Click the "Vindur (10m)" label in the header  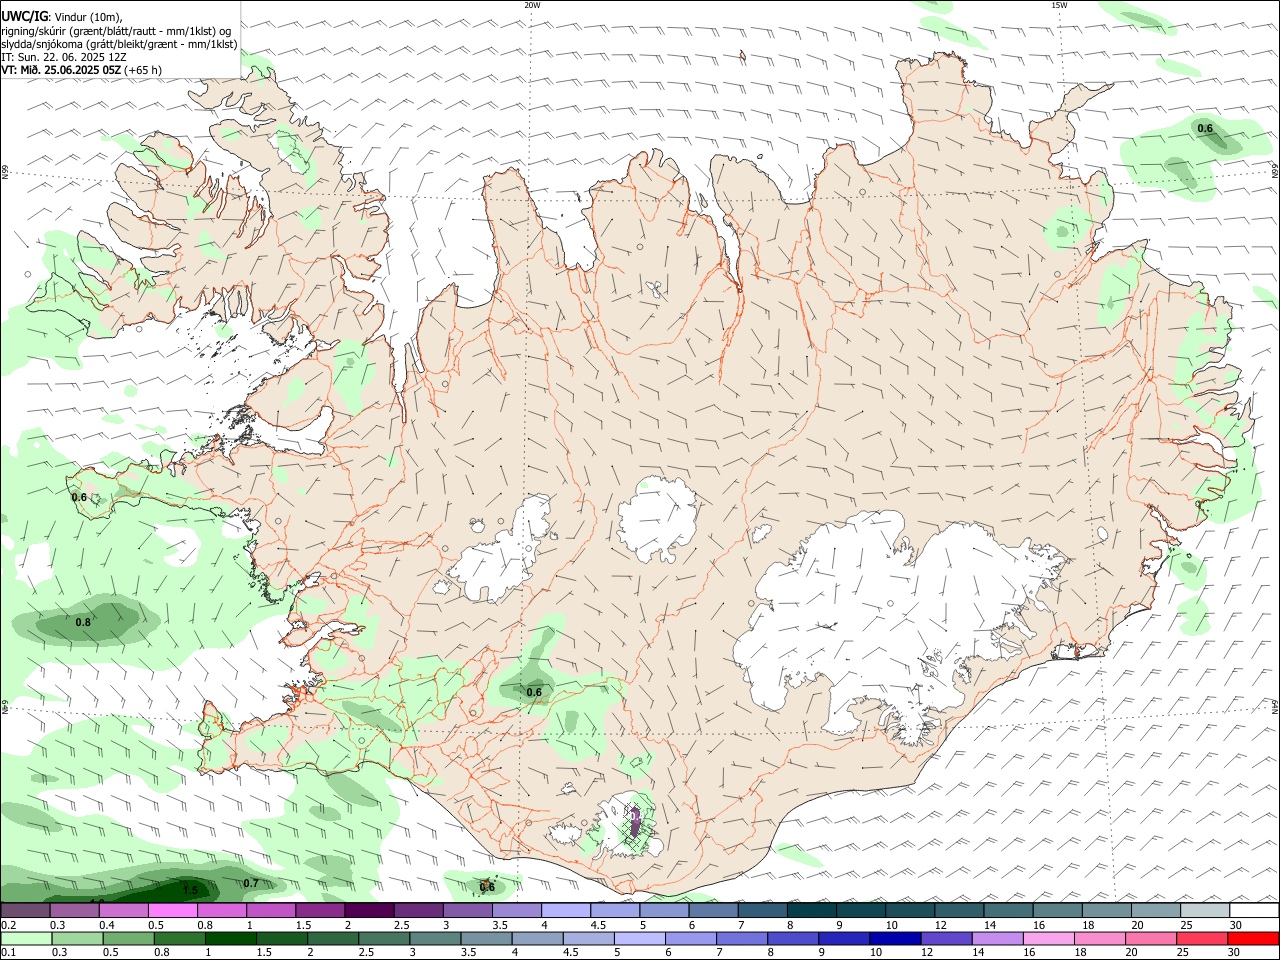click(x=88, y=17)
